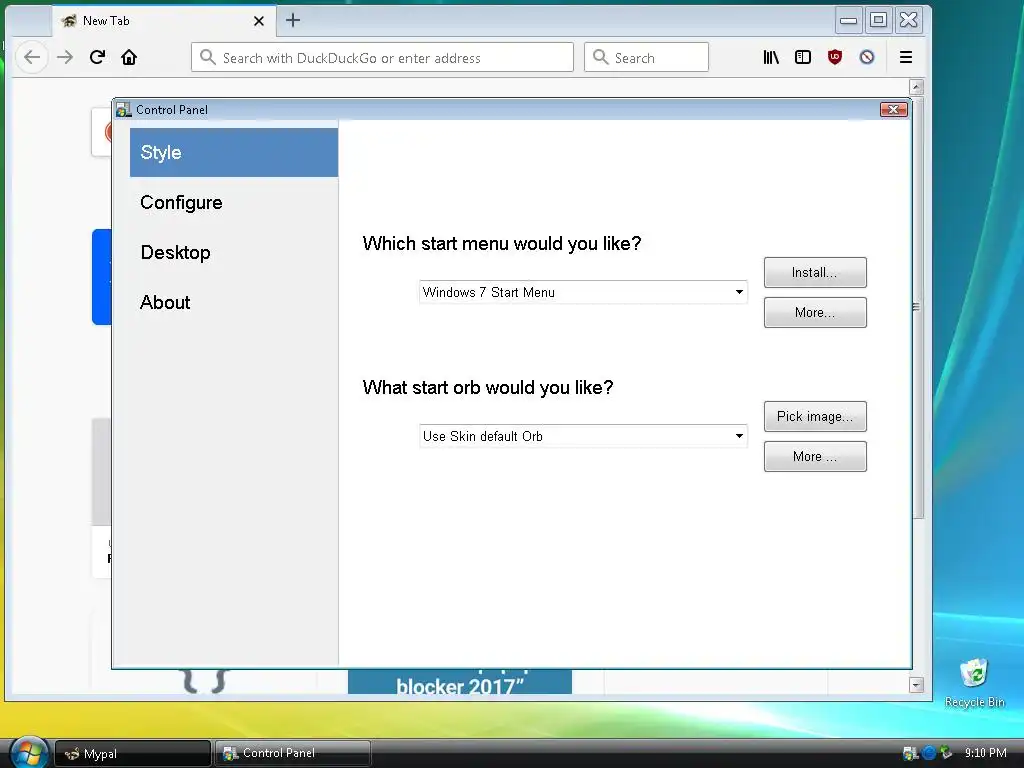
Task: Click the green arrows tray icon
Action: pyautogui.click(x=946, y=754)
